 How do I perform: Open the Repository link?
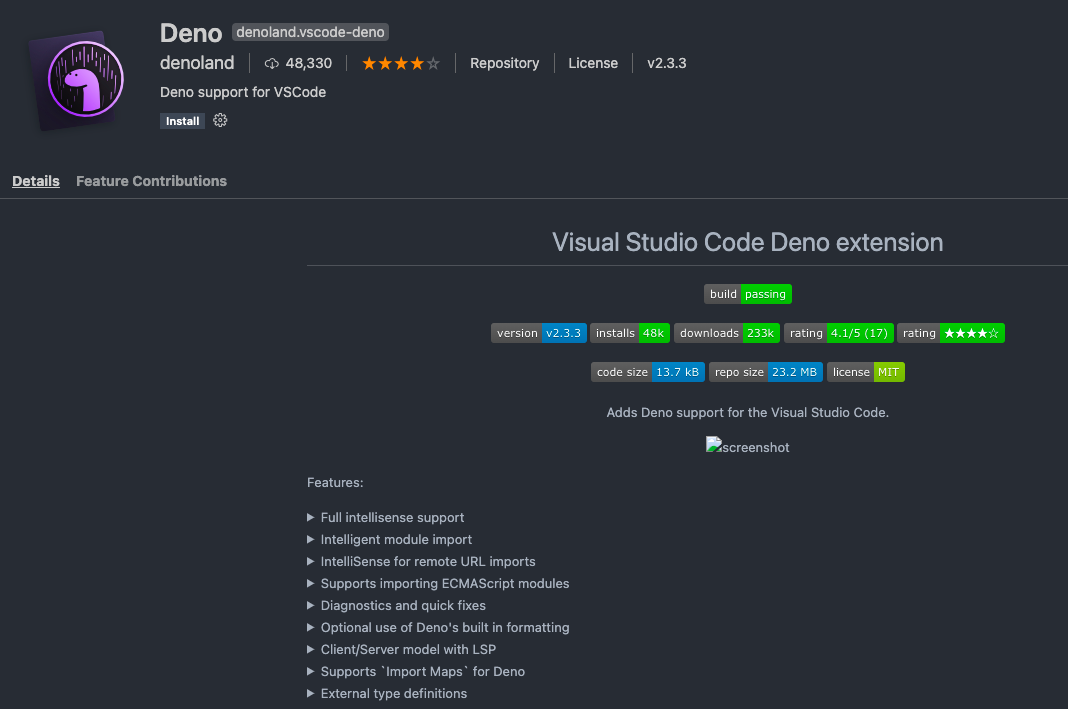click(504, 63)
